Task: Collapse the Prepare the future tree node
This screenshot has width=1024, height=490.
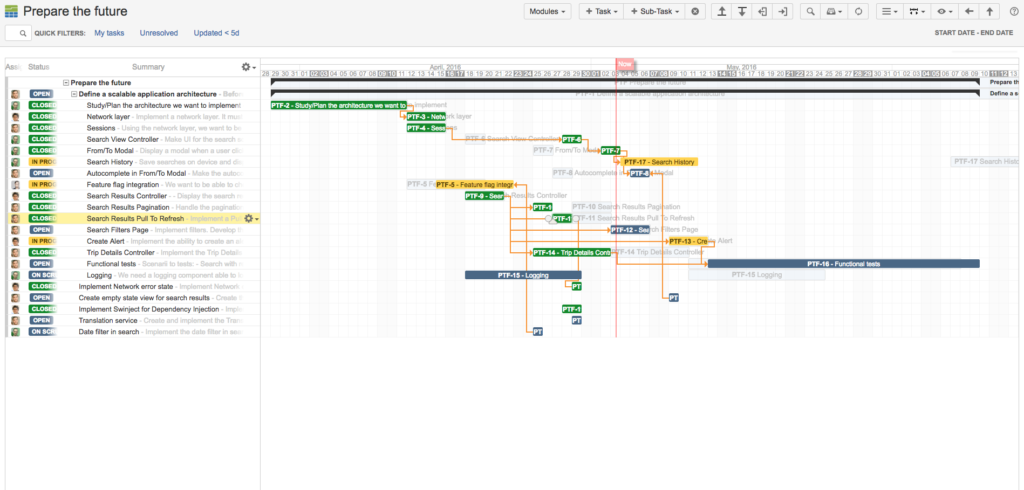Action: coord(66,83)
